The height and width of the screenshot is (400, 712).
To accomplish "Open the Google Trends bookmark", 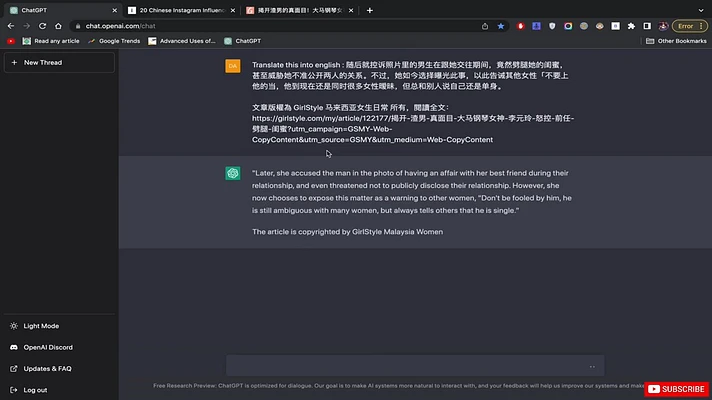I will (114, 41).
